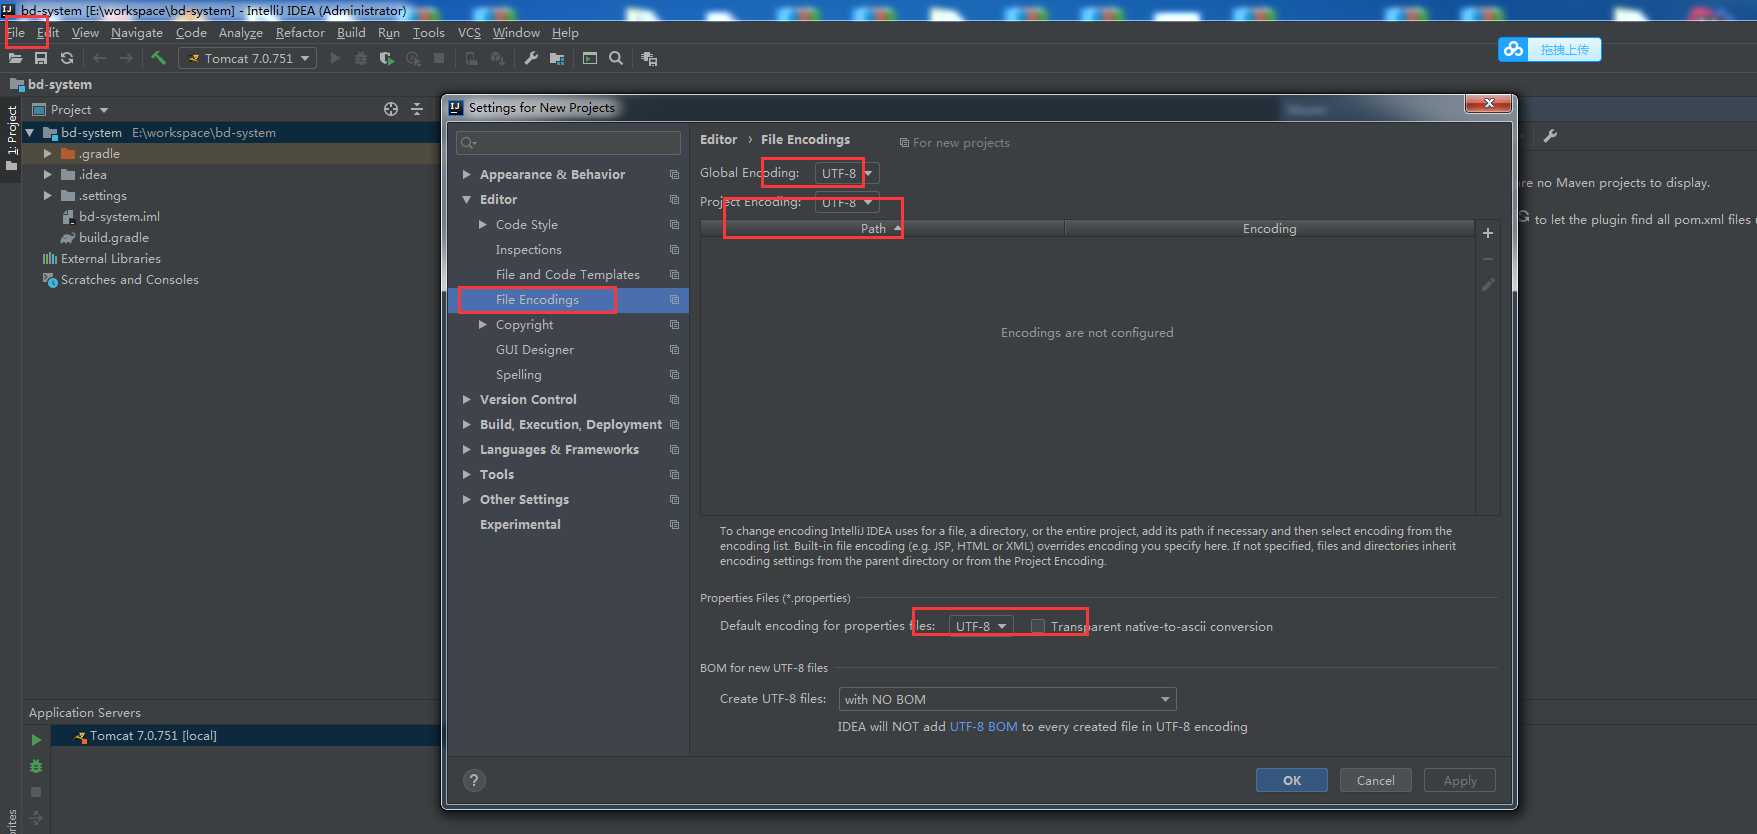The width and height of the screenshot is (1757, 834).
Task: Open the Refactor menu
Action: pyautogui.click(x=300, y=32)
